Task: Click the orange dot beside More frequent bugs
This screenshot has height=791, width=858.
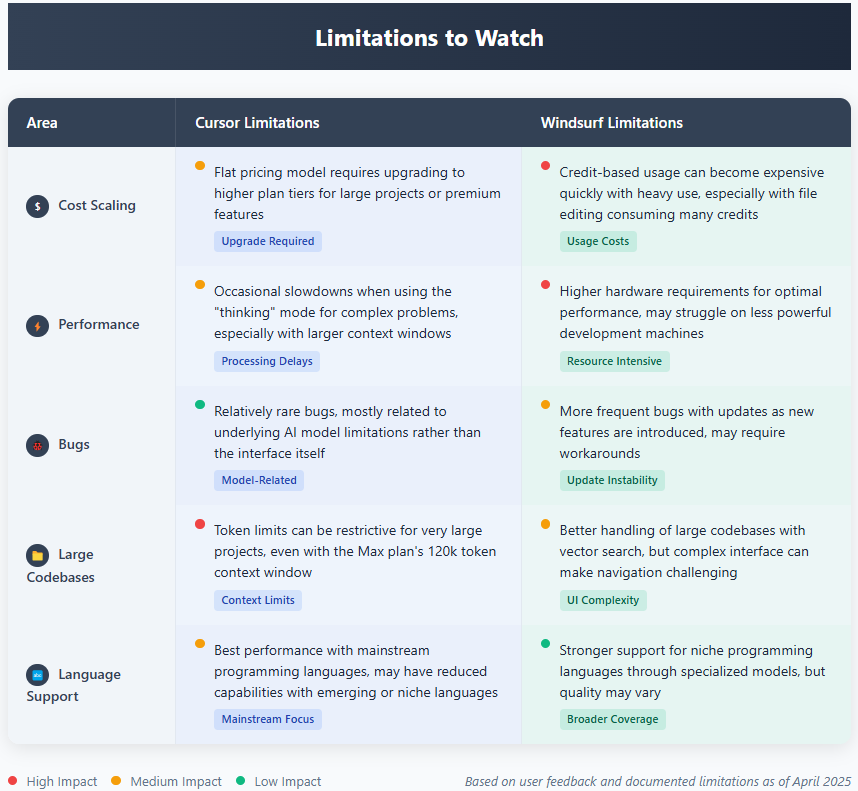Action: point(545,404)
